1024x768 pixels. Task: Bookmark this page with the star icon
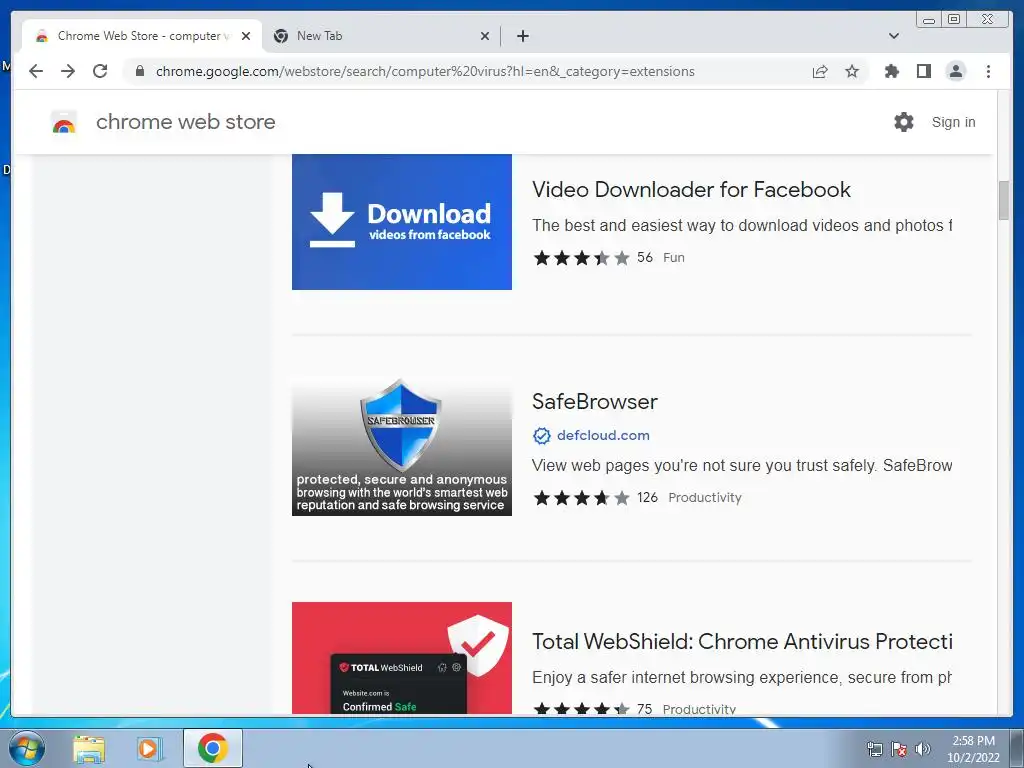point(852,71)
